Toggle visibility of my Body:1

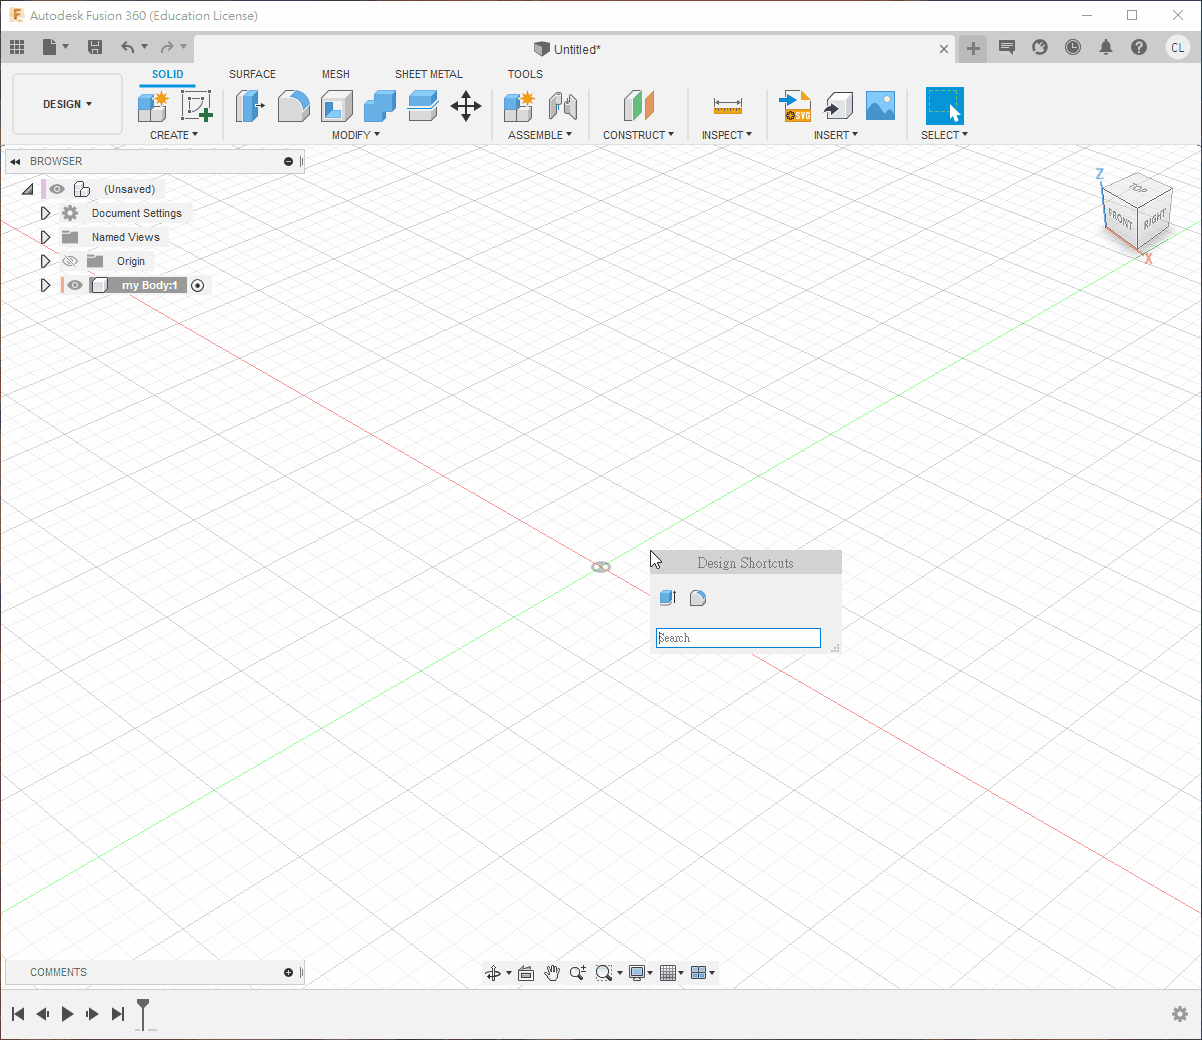[x=75, y=285]
